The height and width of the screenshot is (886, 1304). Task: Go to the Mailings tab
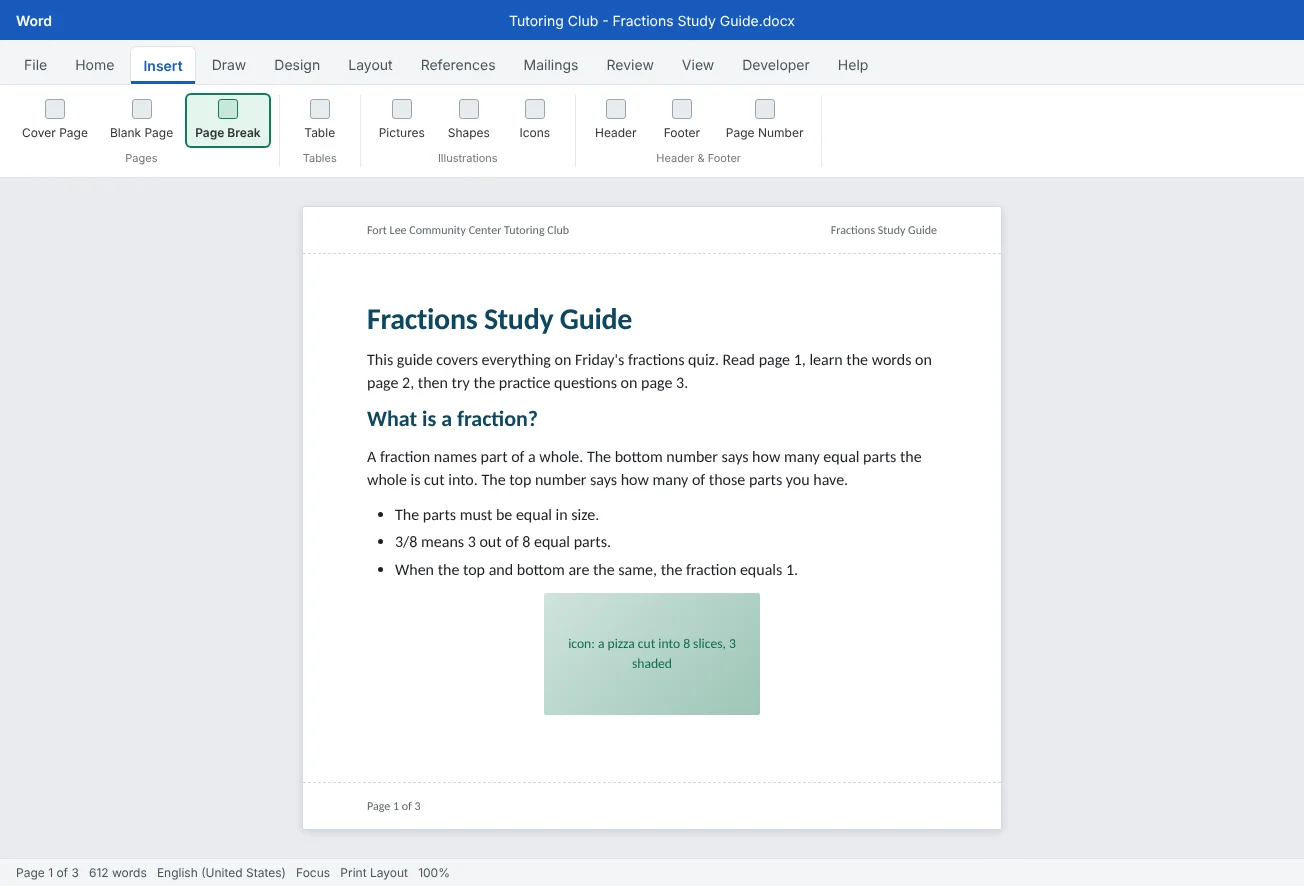(551, 65)
